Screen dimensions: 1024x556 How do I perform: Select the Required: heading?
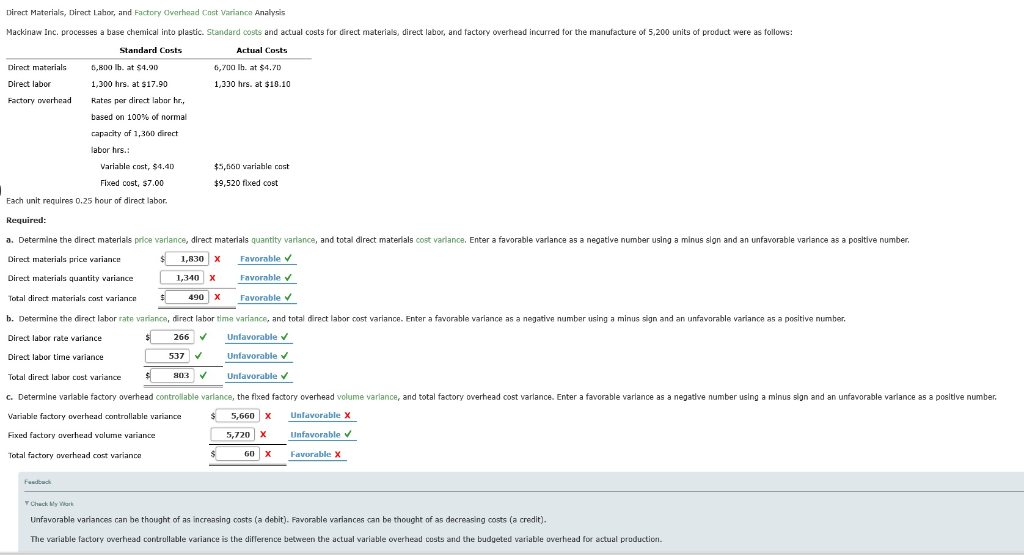point(26,220)
